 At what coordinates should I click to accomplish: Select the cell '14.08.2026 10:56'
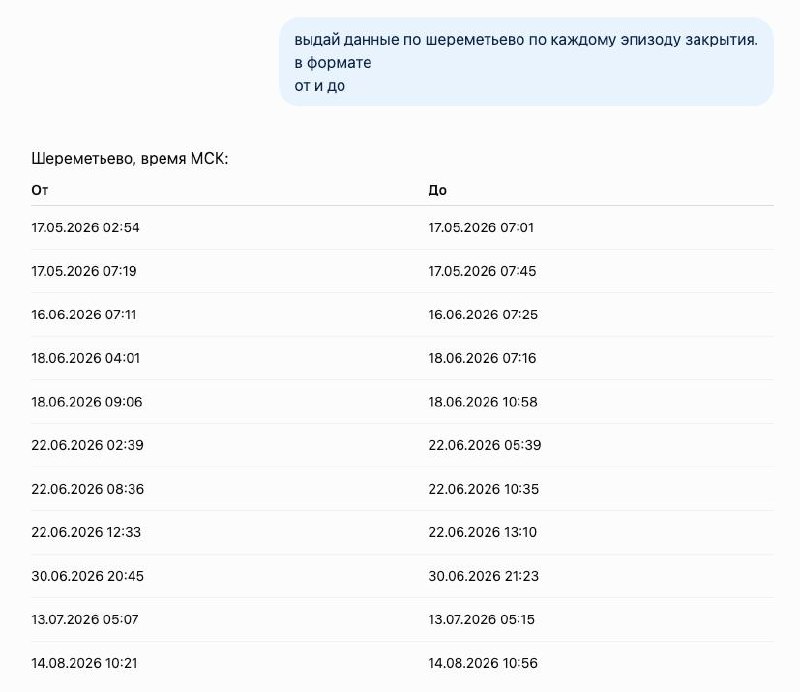[483, 663]
